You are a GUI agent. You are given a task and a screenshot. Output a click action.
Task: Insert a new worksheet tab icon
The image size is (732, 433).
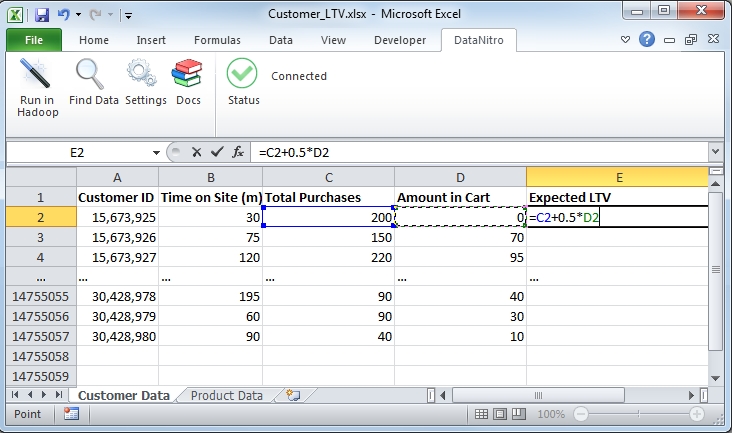[293, 395]
